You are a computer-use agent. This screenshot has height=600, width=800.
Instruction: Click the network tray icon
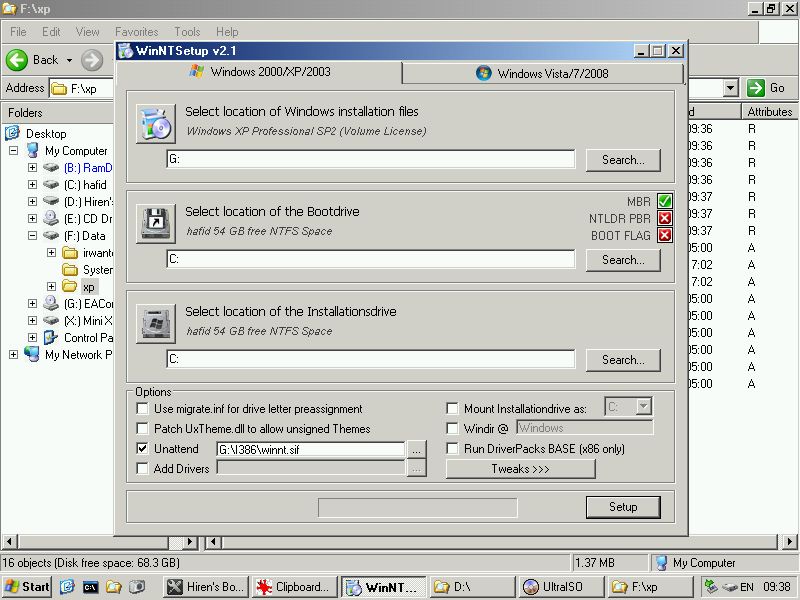[x=711, y=587]
